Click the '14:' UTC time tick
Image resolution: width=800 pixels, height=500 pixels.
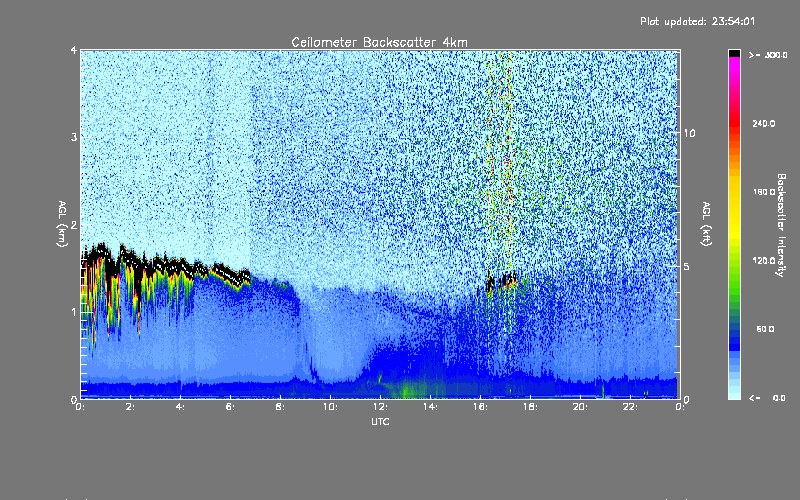(431, 407)
